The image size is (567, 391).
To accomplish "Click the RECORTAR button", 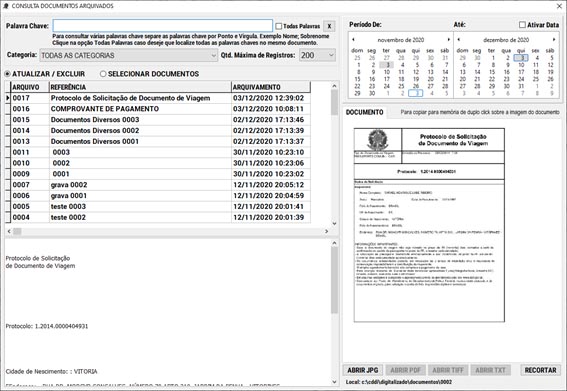I will [541, 370].
